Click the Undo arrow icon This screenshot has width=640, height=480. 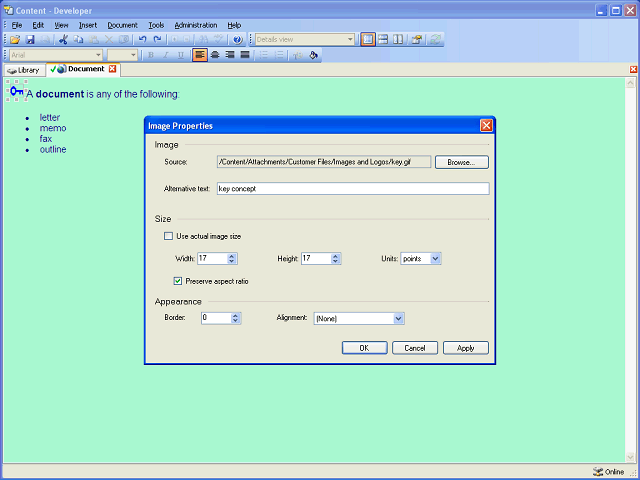pyautogui.click(x=142, y=40)
